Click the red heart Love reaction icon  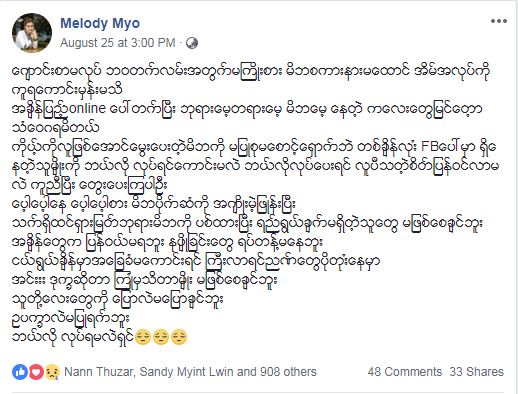click(36, 372)
